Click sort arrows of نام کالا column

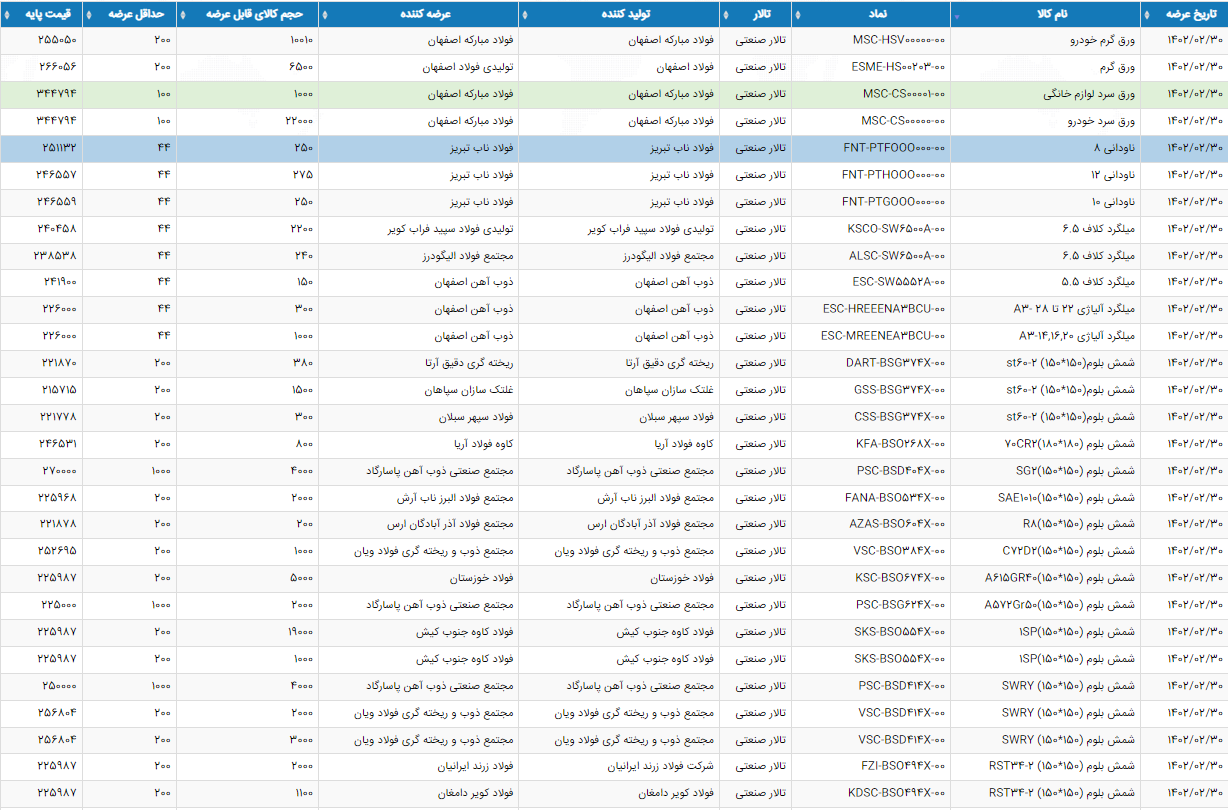[959, 15]
